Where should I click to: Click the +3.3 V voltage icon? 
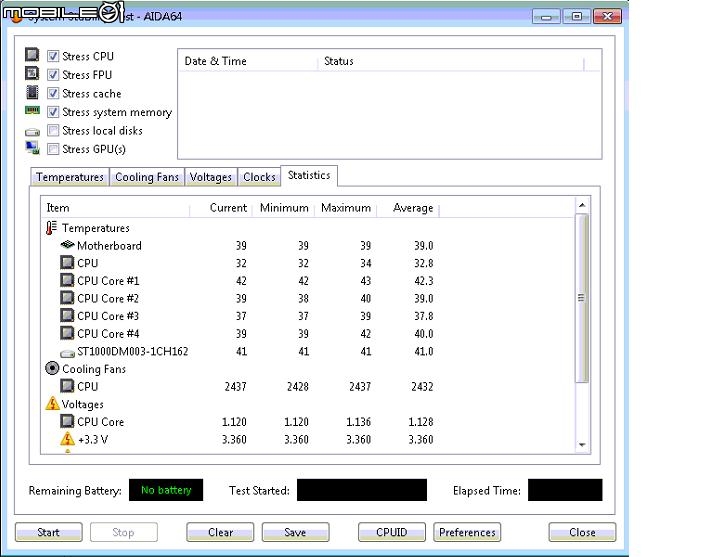point(68,439)
